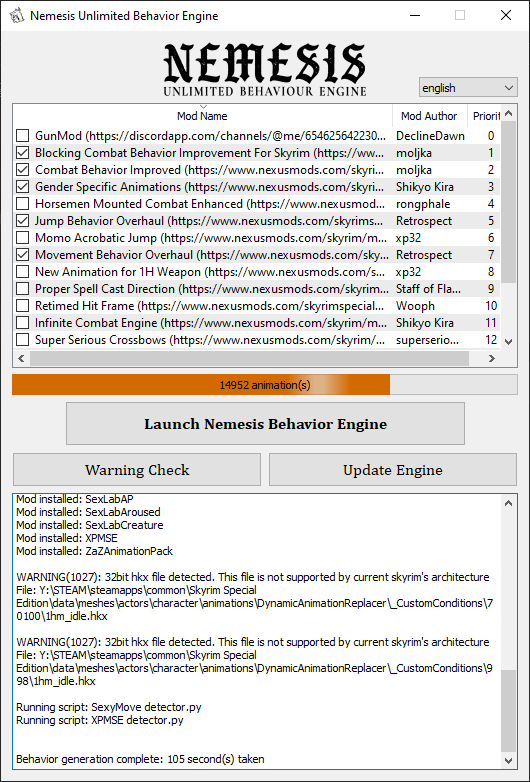The height and width of the screenshot is (782, 530).
Task: Enable the GunMod checkbox
Action: point(22,136)
